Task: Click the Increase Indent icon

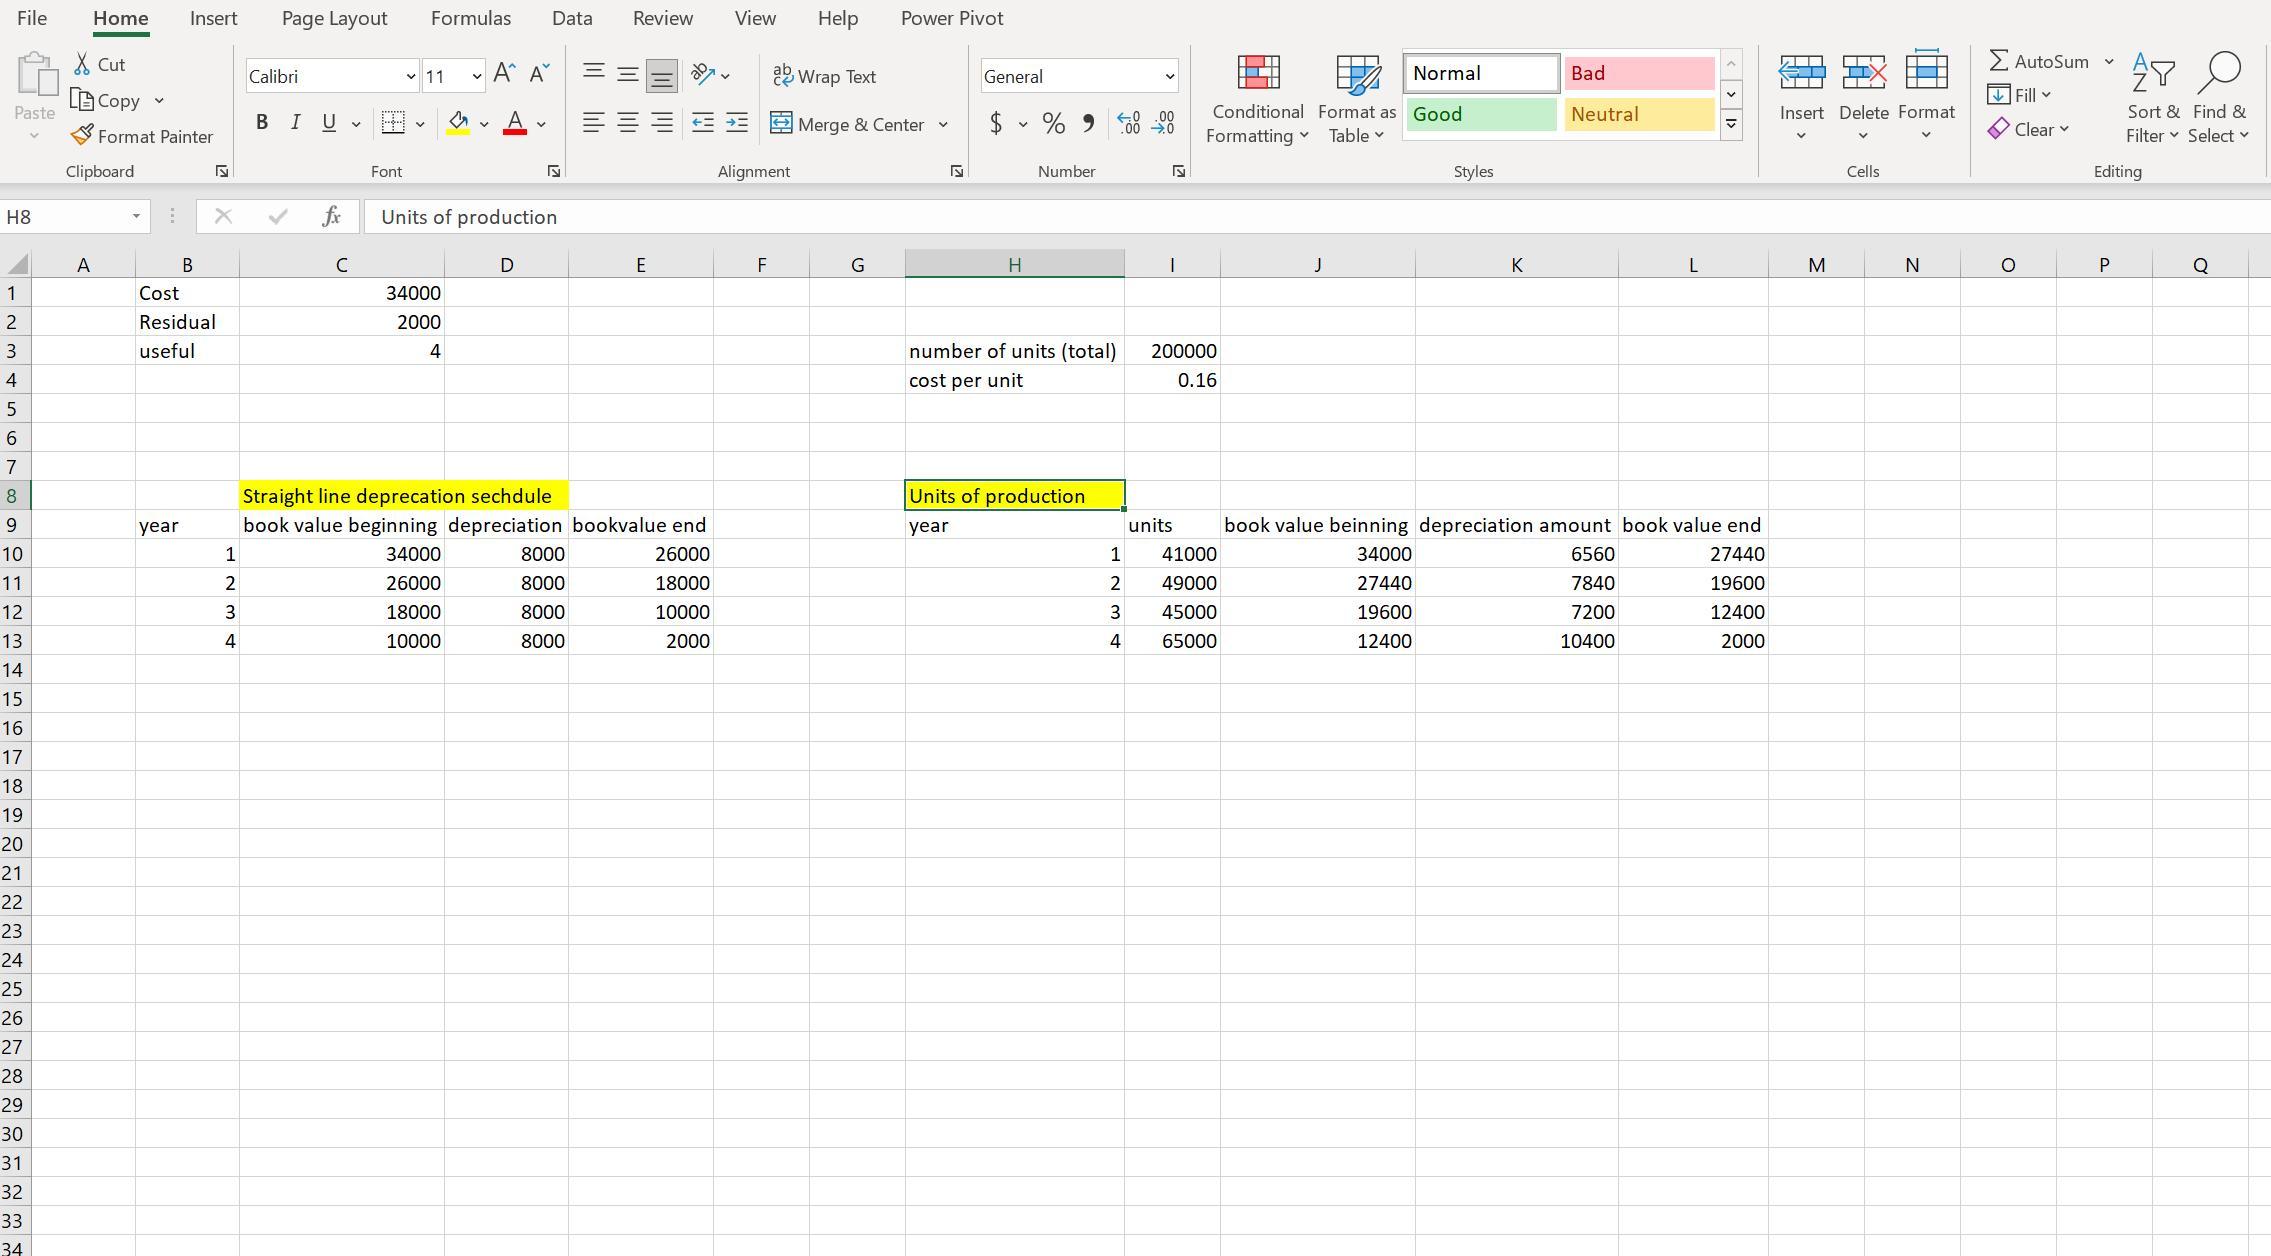Action: point(737,124)
